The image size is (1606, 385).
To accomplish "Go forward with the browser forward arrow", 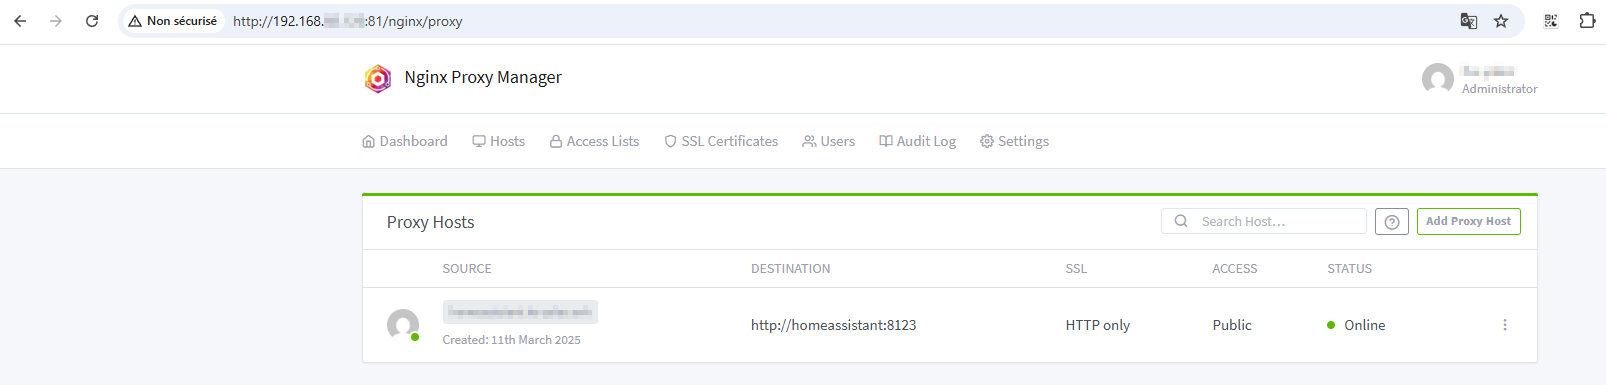I will coord(56,21).
